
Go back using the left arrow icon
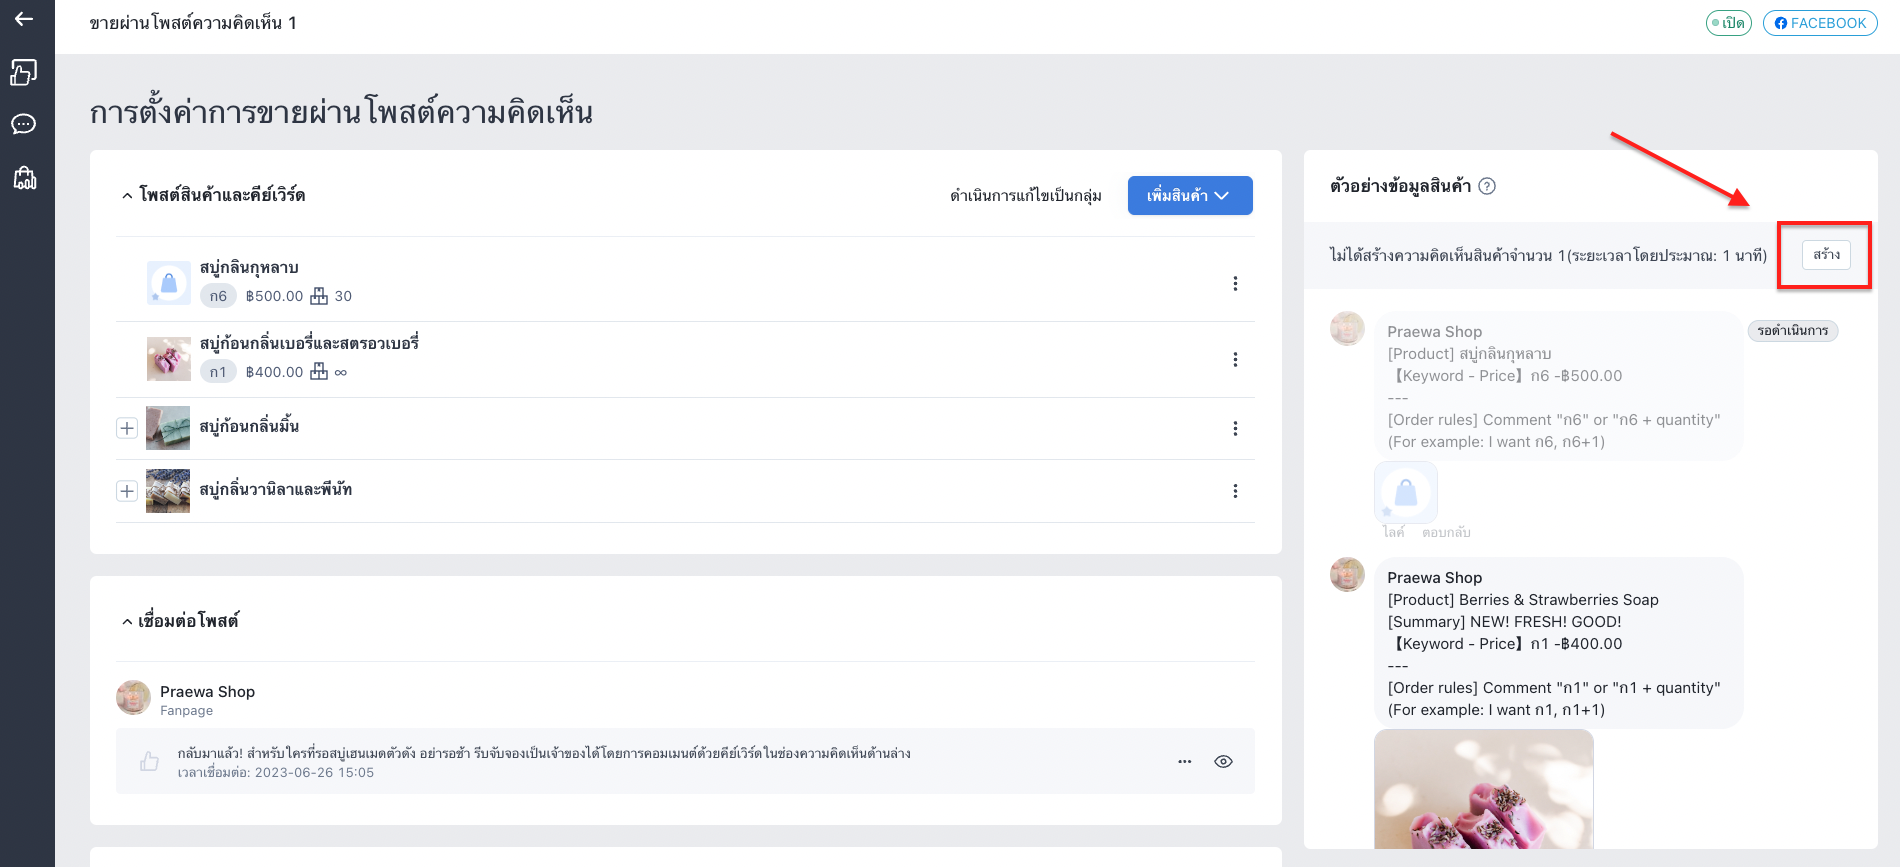click(x=24, y=19)
